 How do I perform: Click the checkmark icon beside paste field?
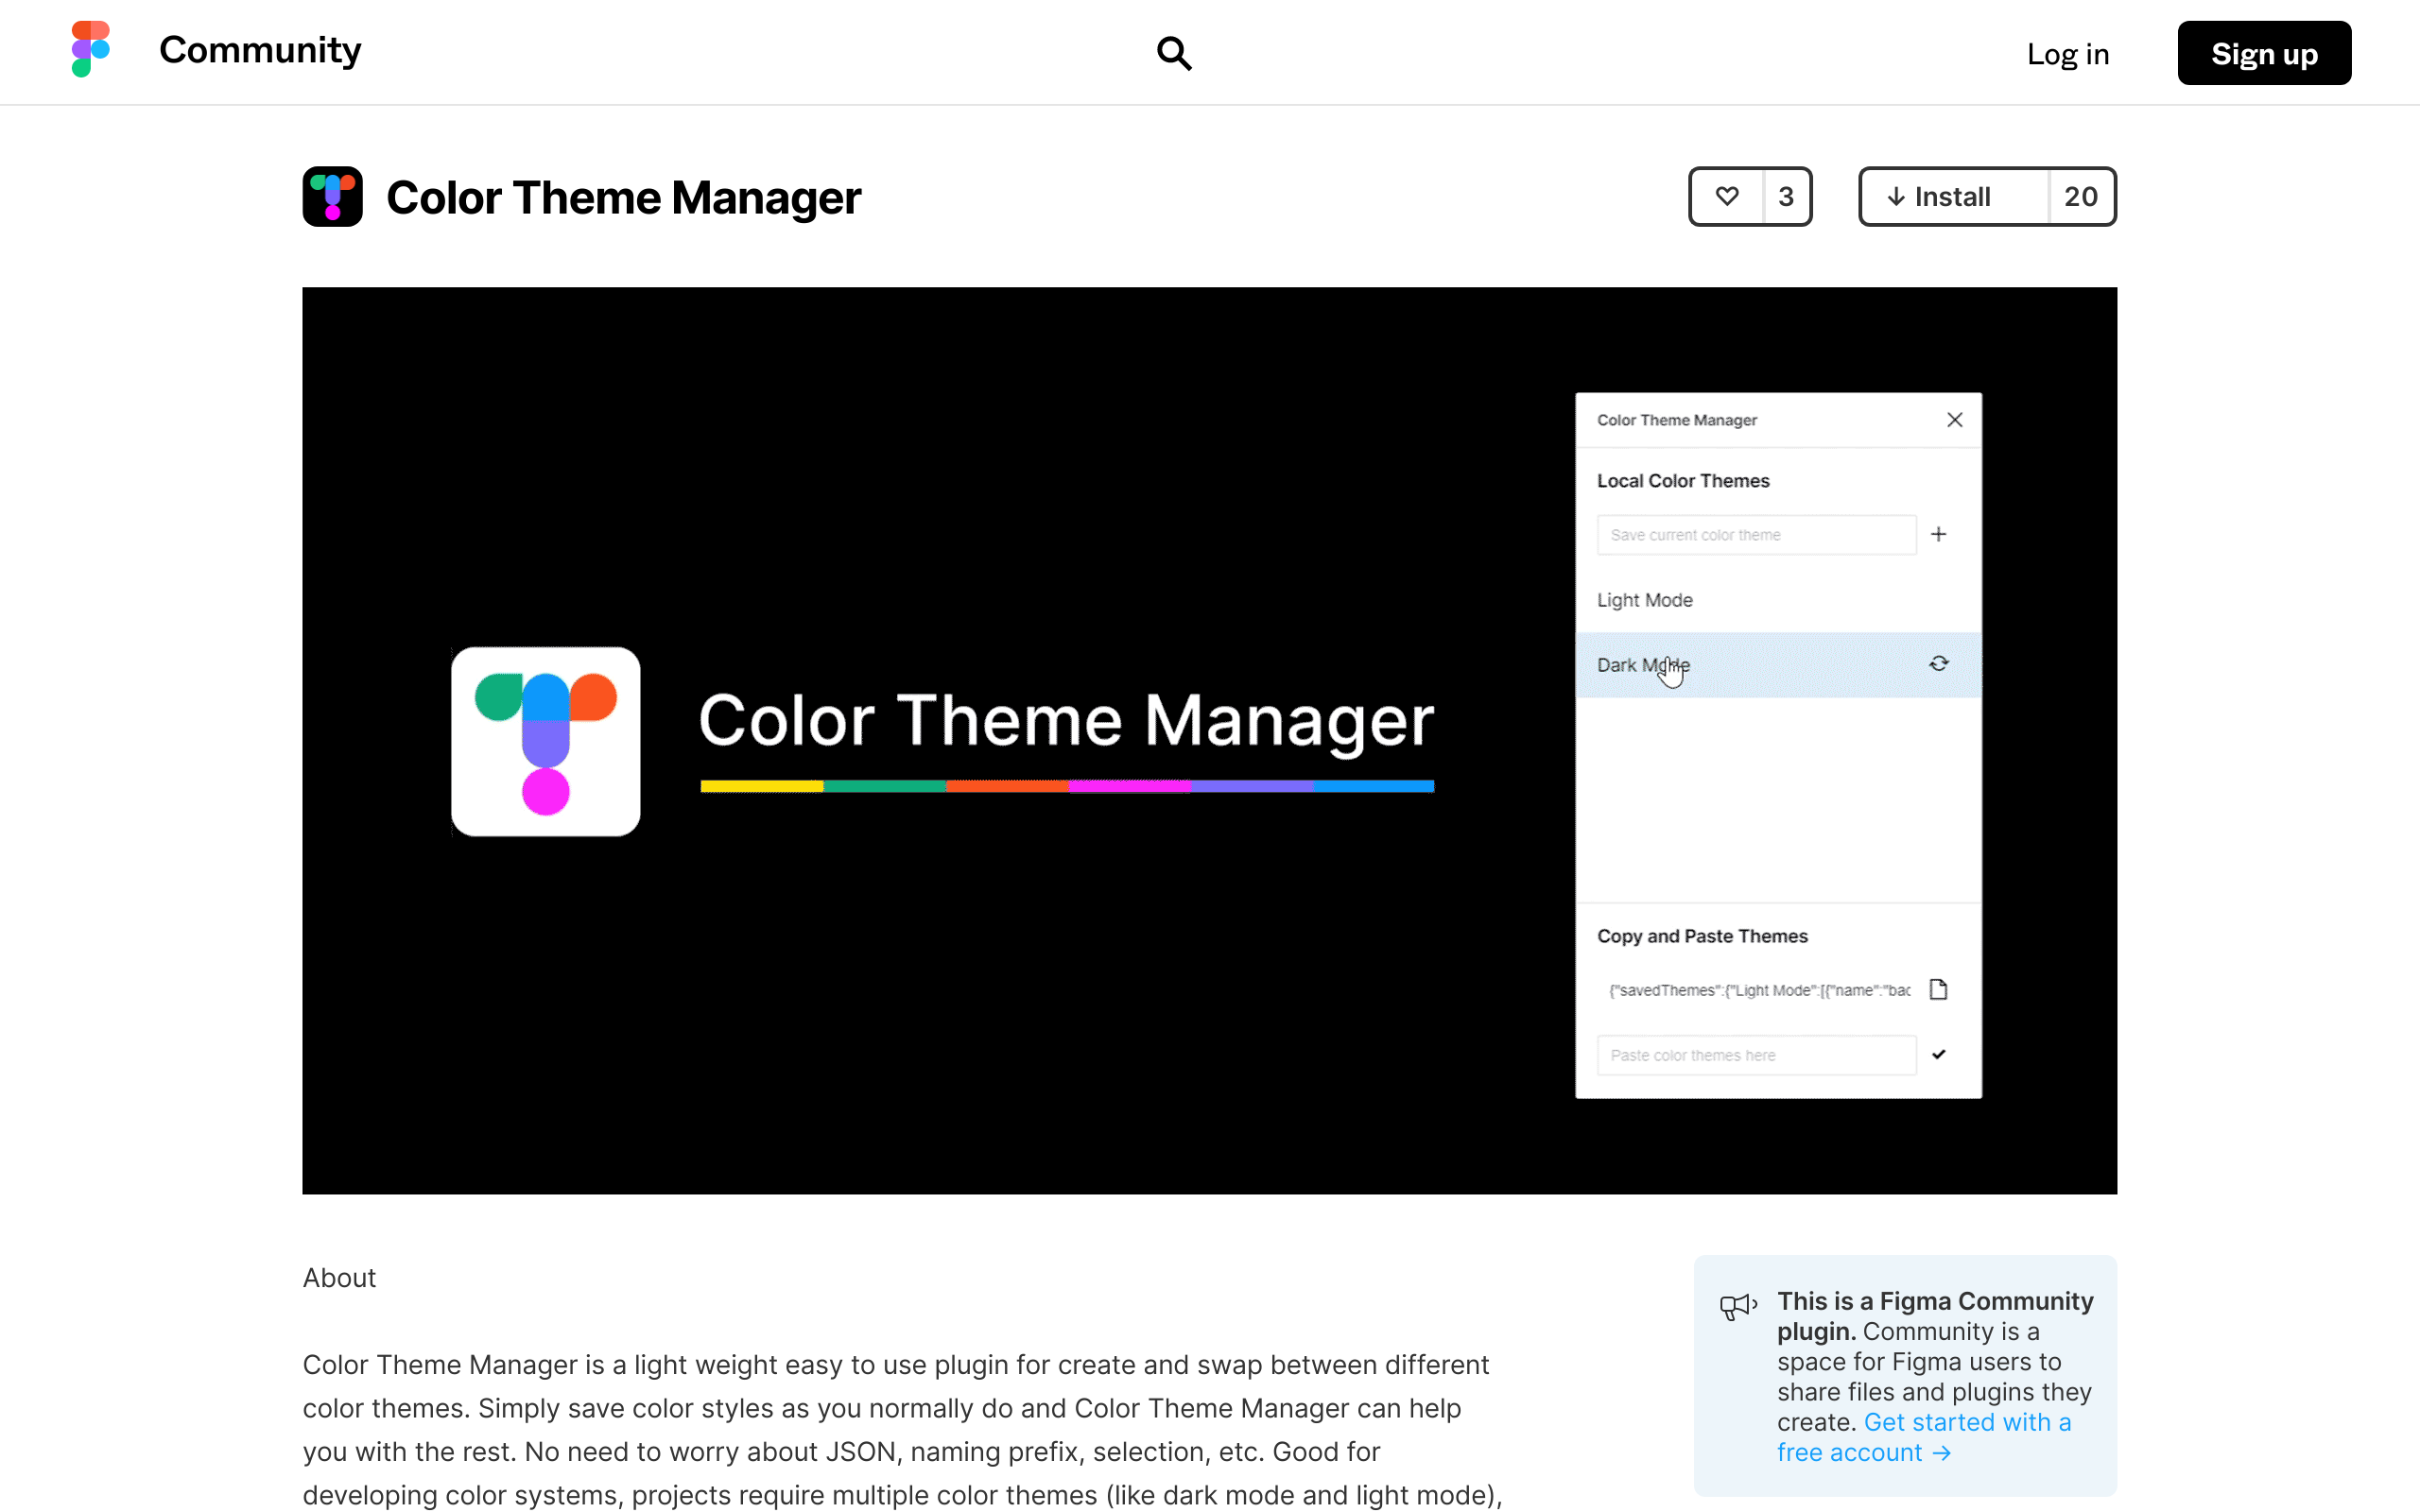tap(1939, 1054)
